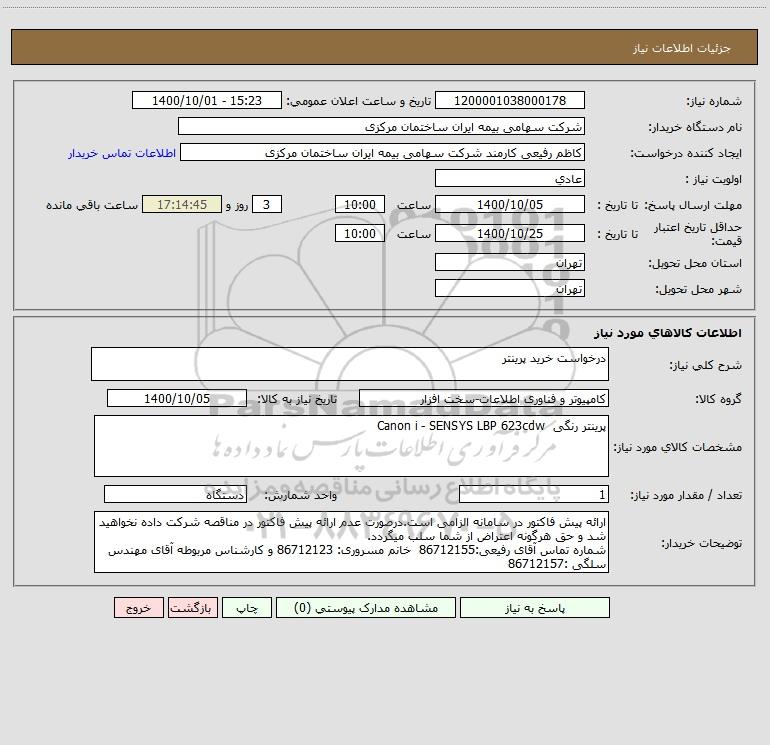This screenshot has height=745, width=770.
Task: Click goods need date 1400/10/05 field
Action: tap(177, 398)
